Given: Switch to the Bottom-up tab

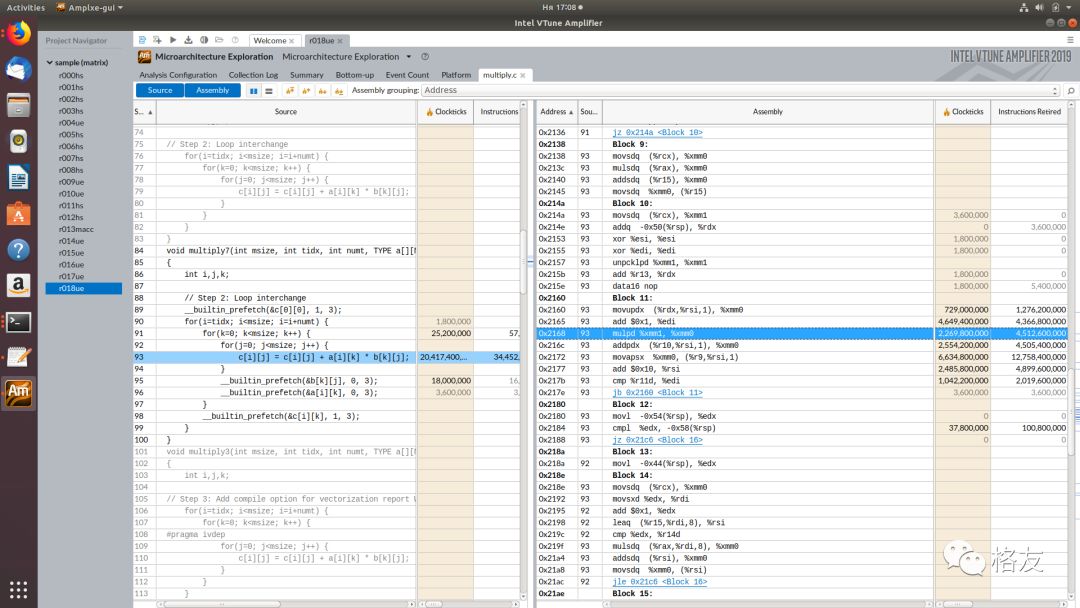Looking at the screenshot, I should 355,75.
